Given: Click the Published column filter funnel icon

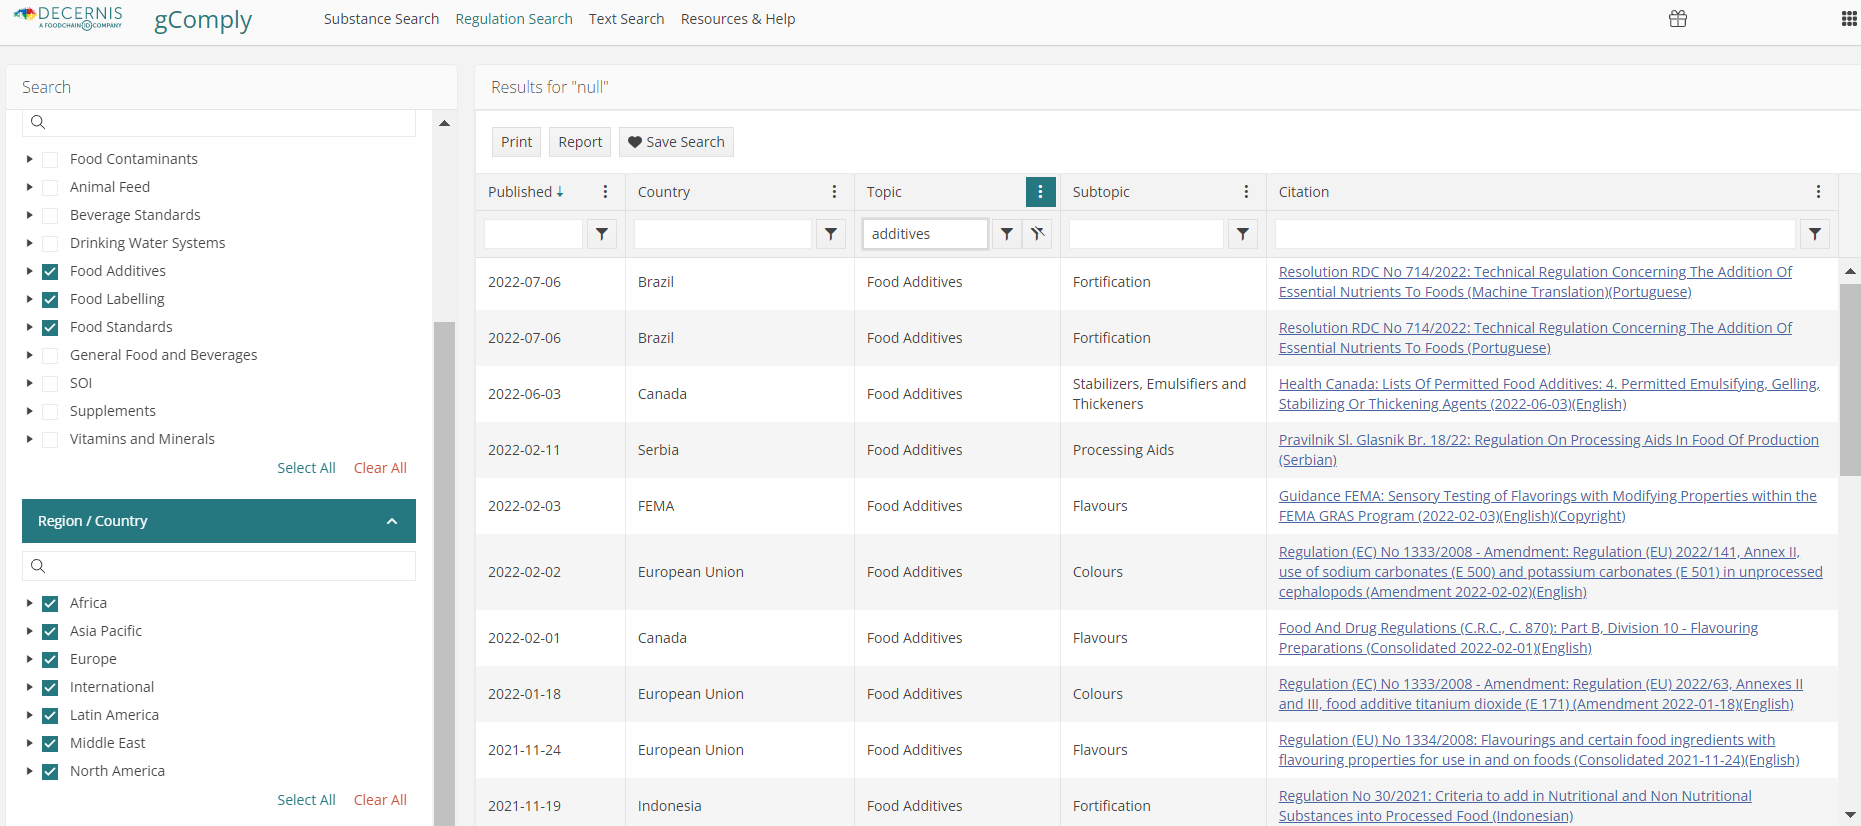Looking at the screenshot, I should 602,234.
